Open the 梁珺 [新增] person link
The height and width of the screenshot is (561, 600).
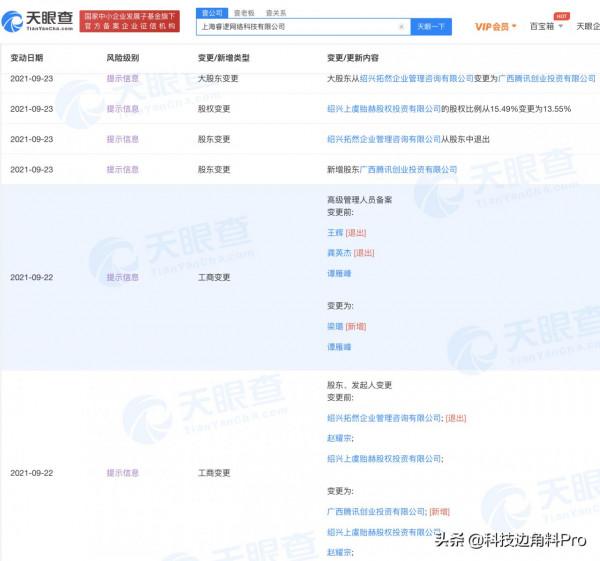(335, 326)
